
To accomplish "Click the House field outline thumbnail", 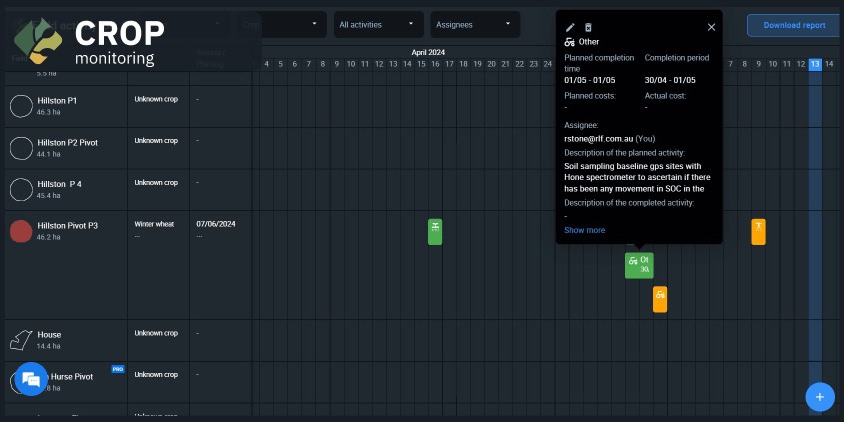I will (22, 340).
